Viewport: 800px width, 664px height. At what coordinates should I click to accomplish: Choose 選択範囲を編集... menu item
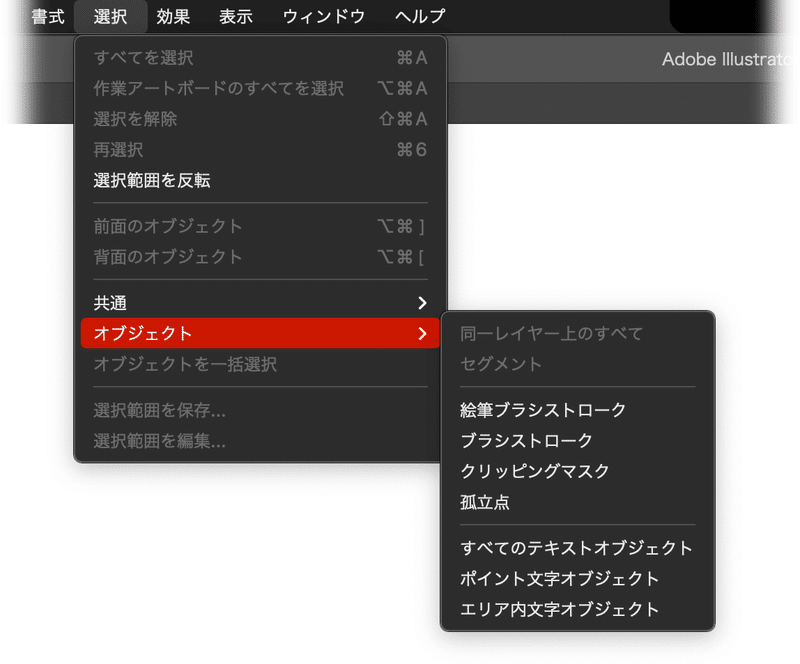(260, 440)
